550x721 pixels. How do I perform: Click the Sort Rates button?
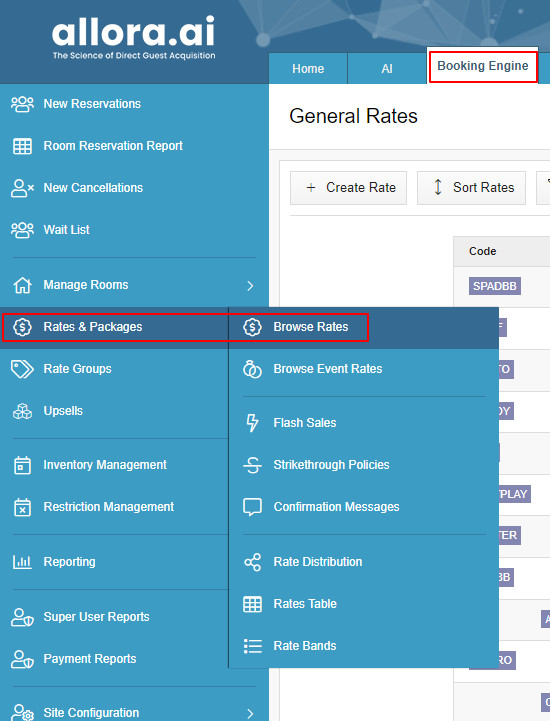pos(471,188)
